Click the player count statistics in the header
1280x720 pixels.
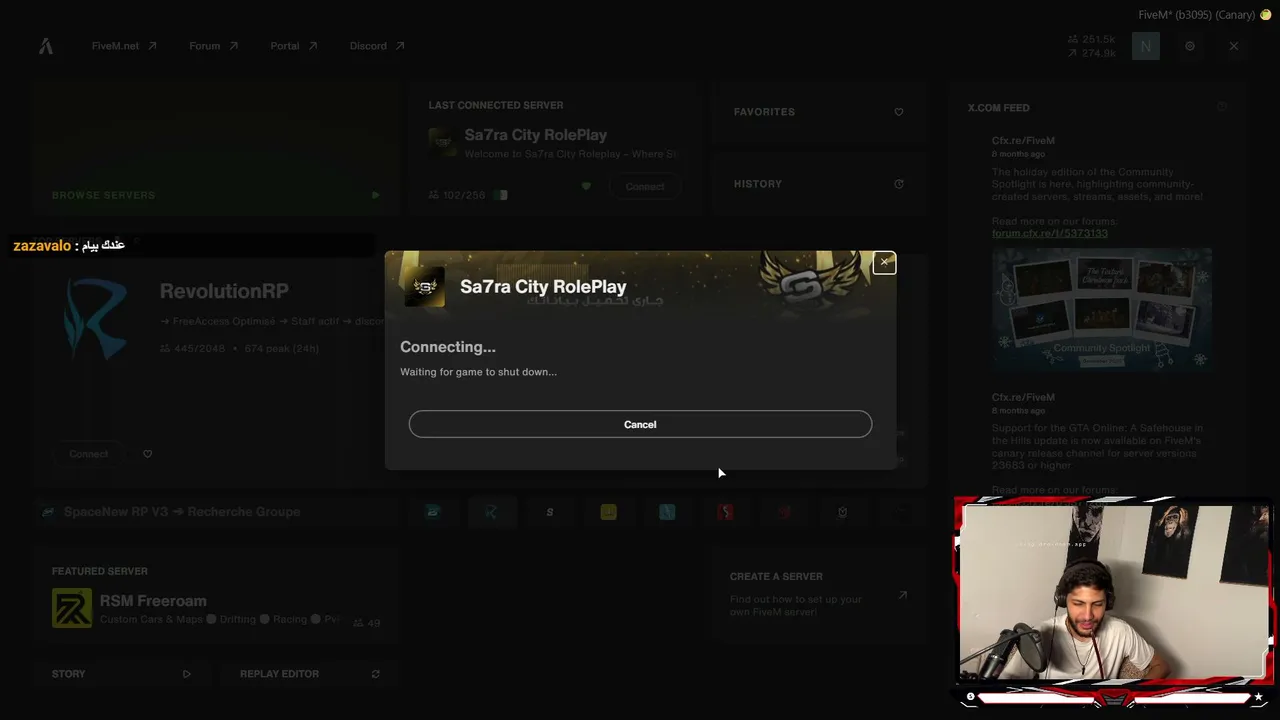tap(1092, 46)
